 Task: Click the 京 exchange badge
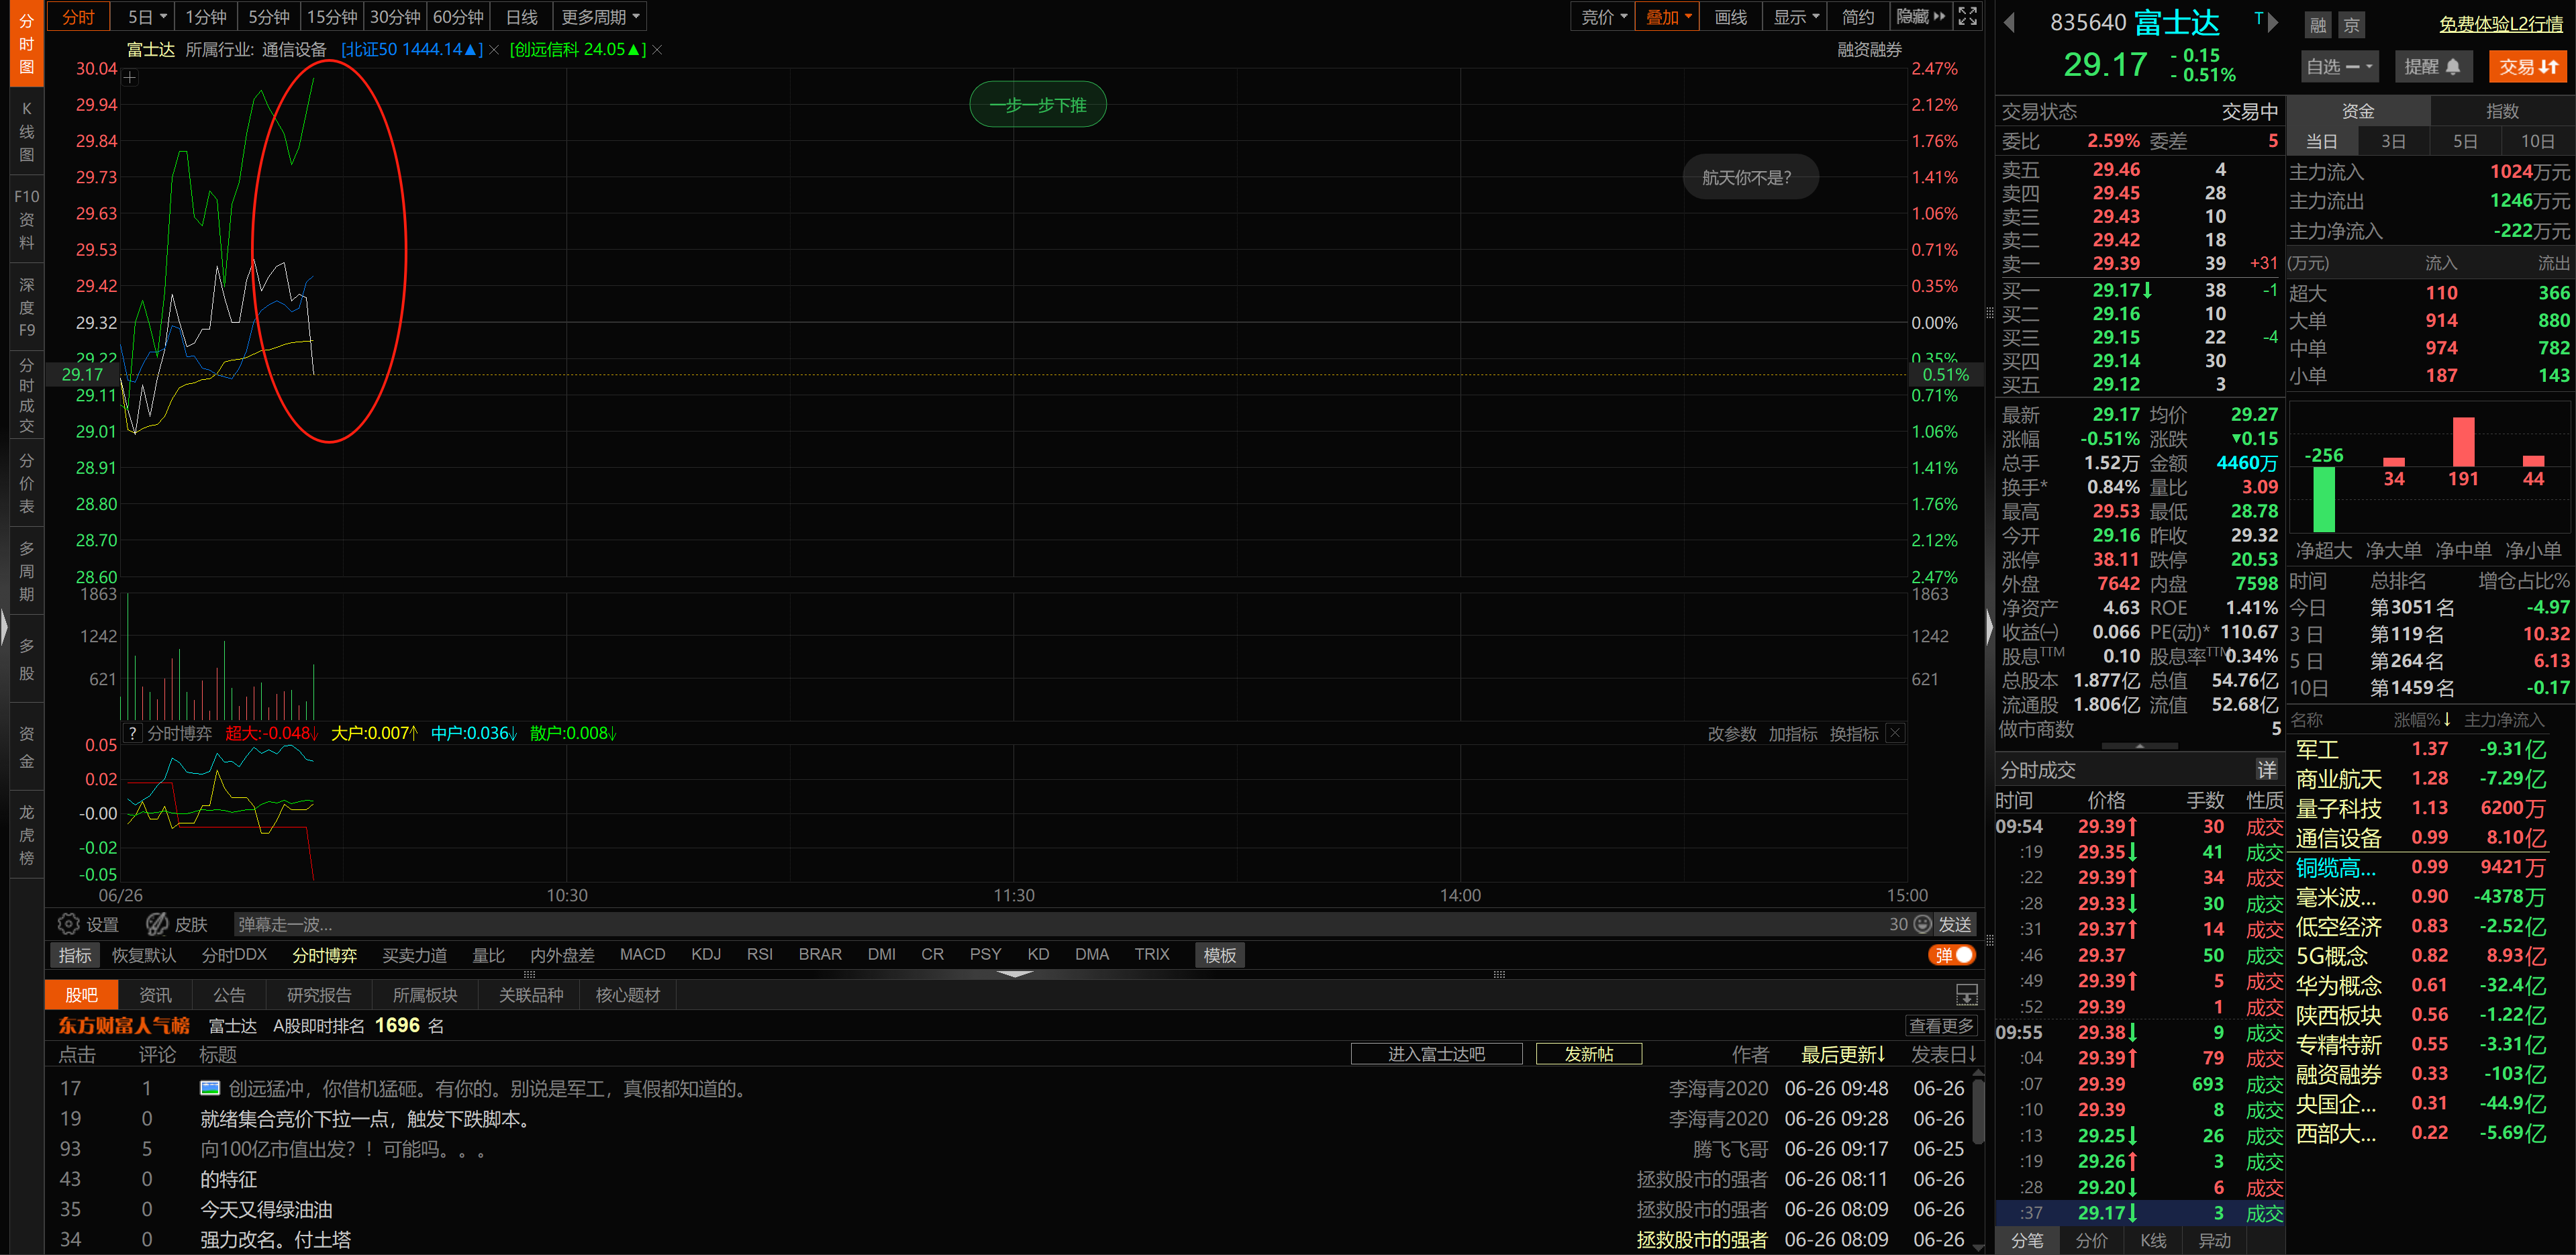click(2352, 25)
